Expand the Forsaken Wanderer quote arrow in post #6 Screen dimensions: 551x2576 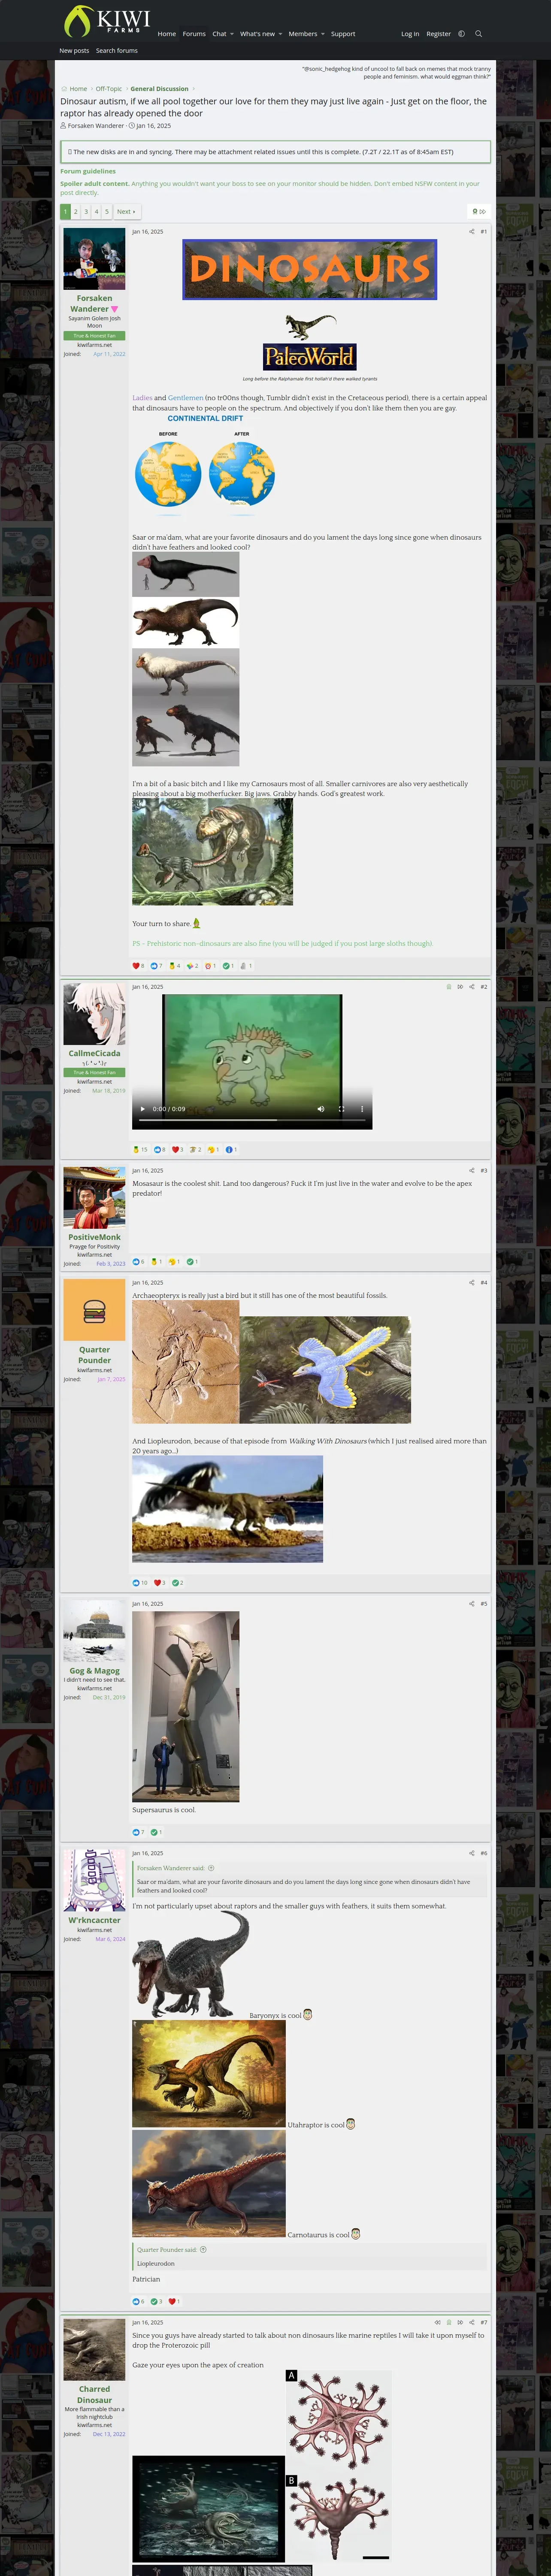coord(211,1868)
